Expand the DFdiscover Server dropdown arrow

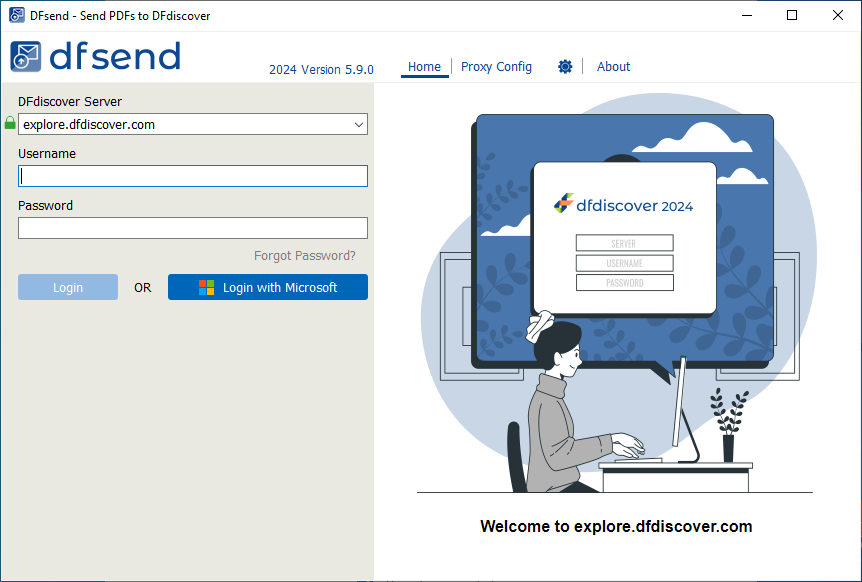(x=358, y=125)
